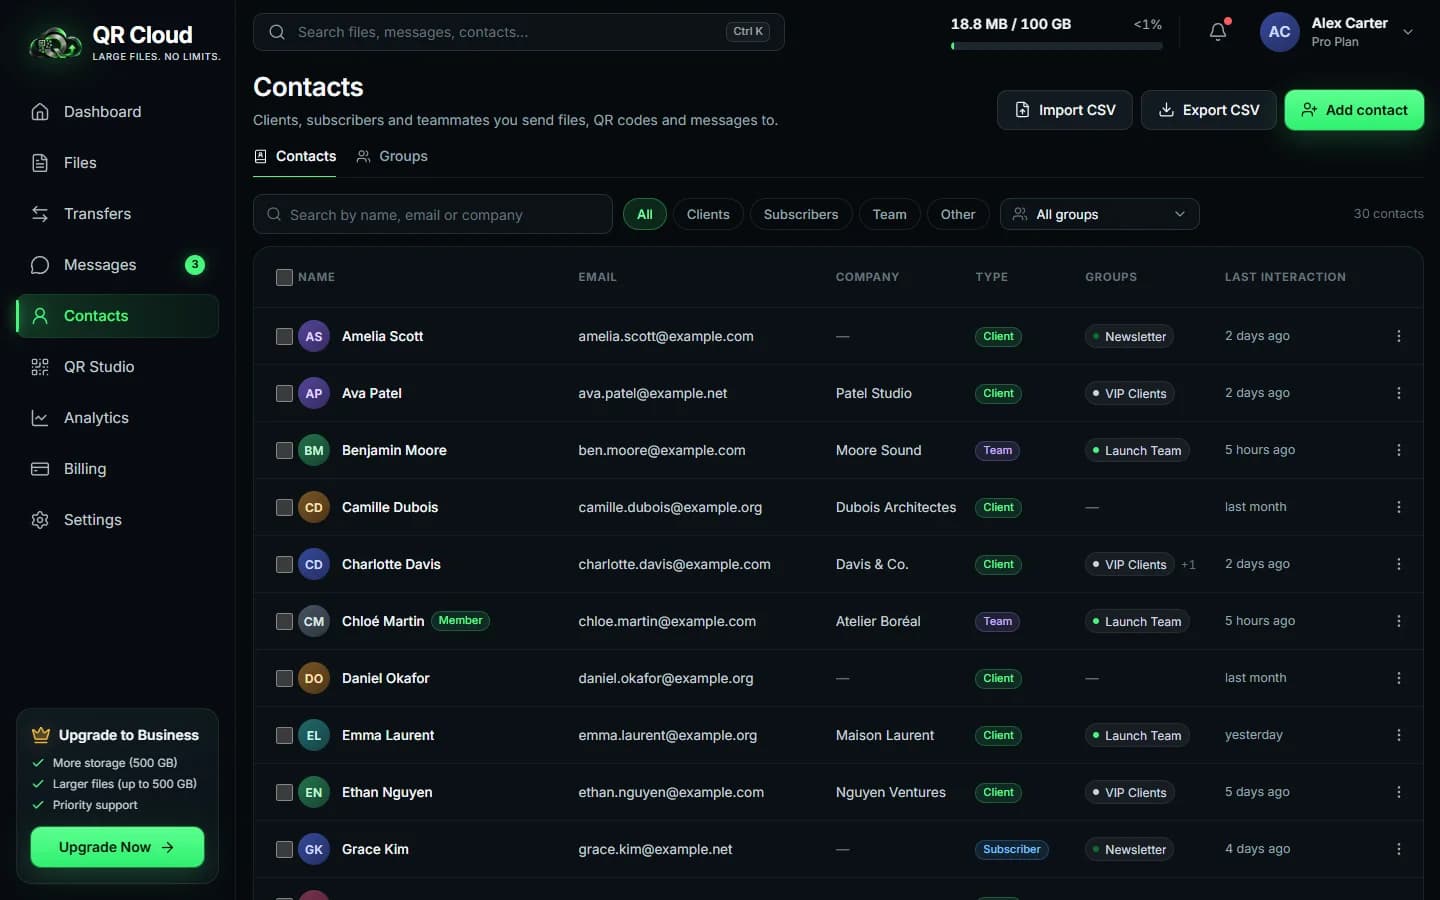
Task: Open row actions menu for Amelia Scott
Action: click(x=1399, y=336)
